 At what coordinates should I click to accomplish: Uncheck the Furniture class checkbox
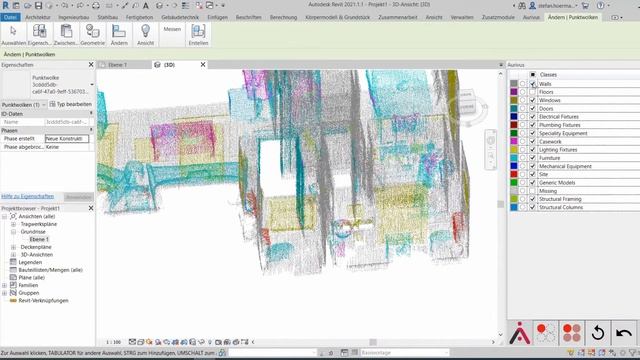[x=532, y=158]
